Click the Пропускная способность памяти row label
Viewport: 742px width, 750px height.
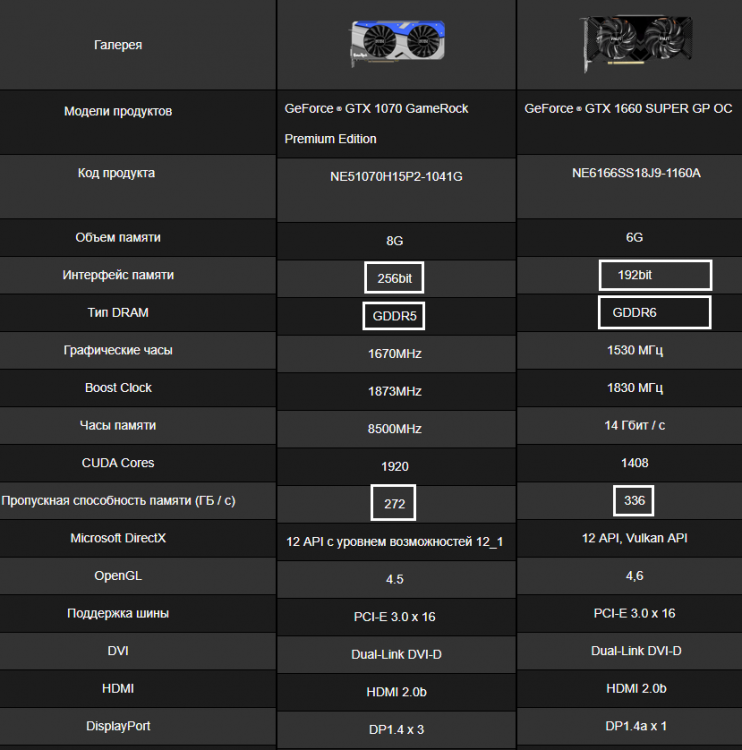[118, 500]
